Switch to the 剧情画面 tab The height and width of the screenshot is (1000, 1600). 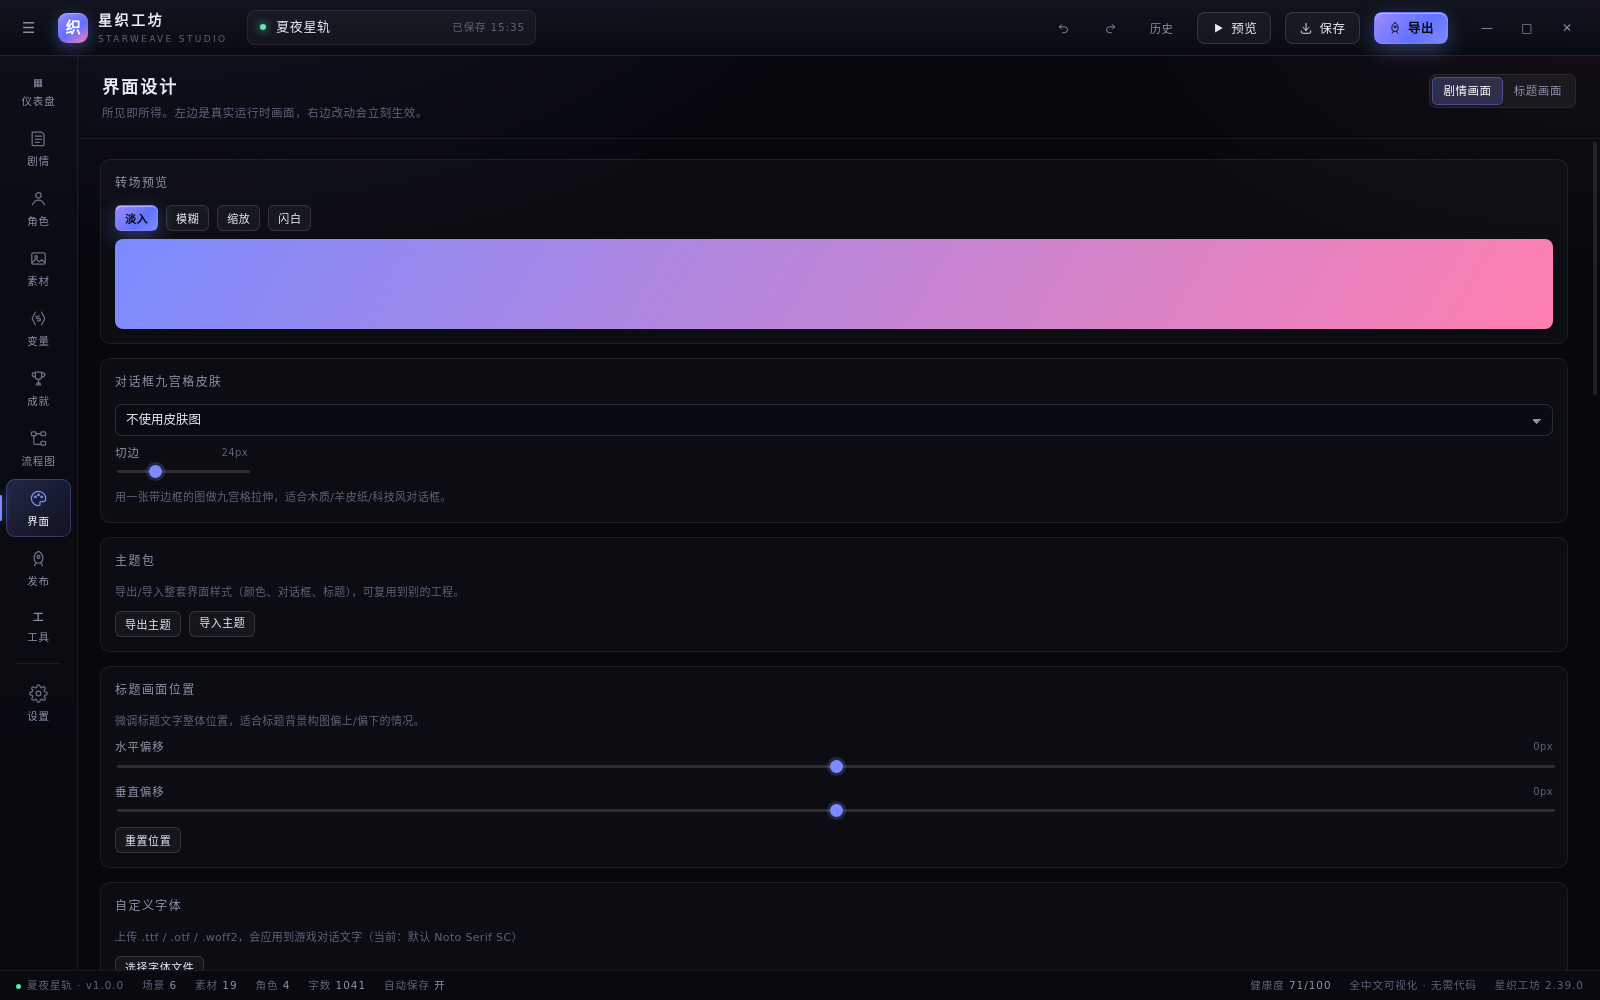point(1467,91)
